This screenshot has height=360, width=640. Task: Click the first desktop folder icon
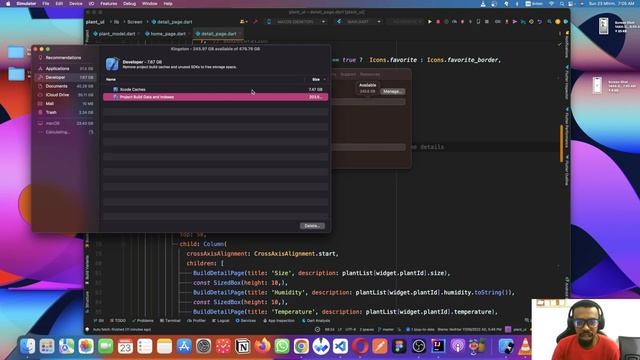click(16, 52)
